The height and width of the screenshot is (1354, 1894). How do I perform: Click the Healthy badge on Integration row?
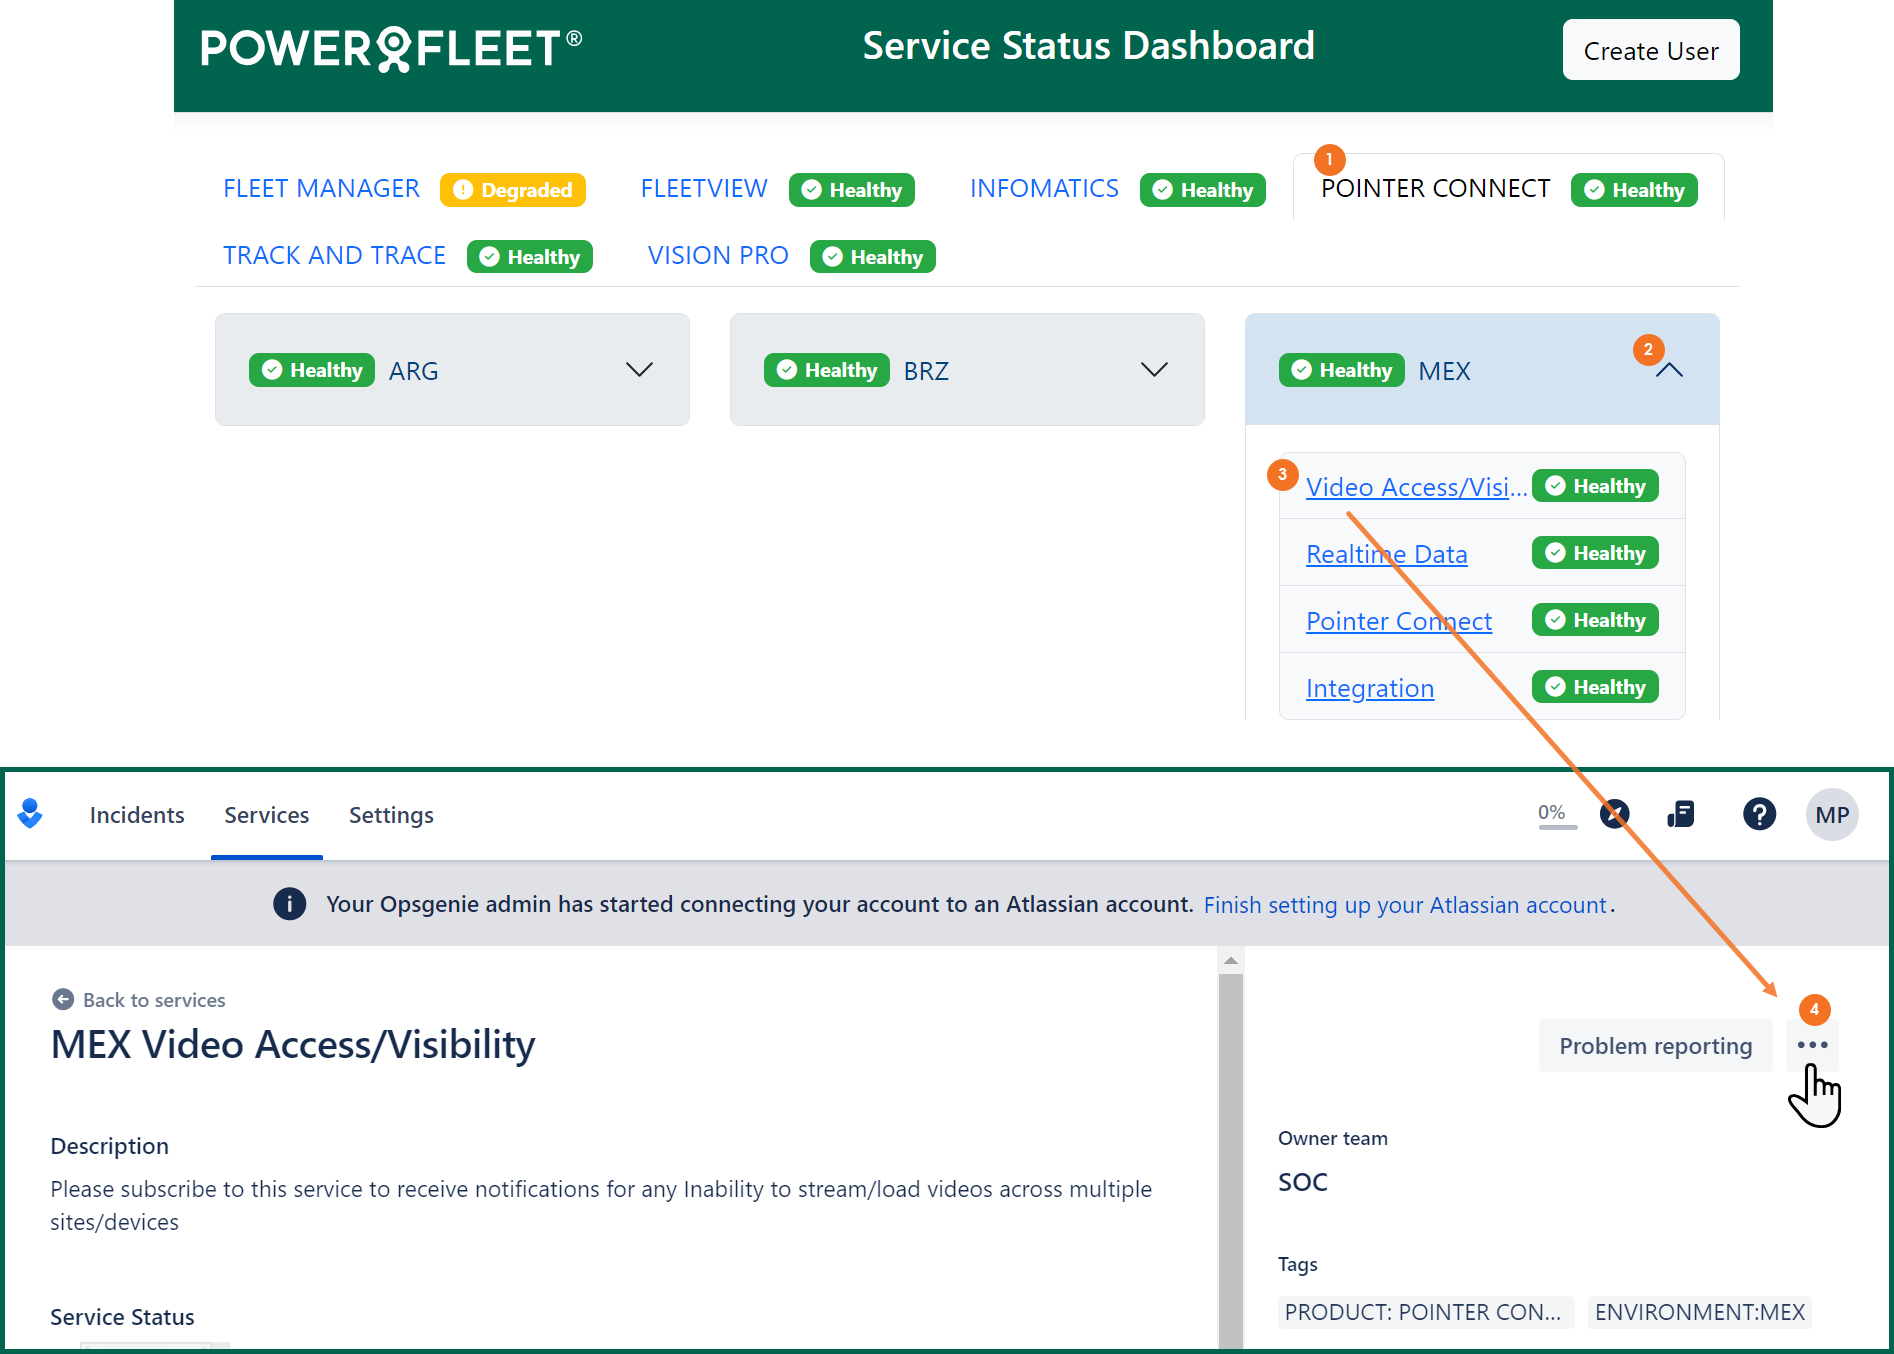tap(1596, 687)
